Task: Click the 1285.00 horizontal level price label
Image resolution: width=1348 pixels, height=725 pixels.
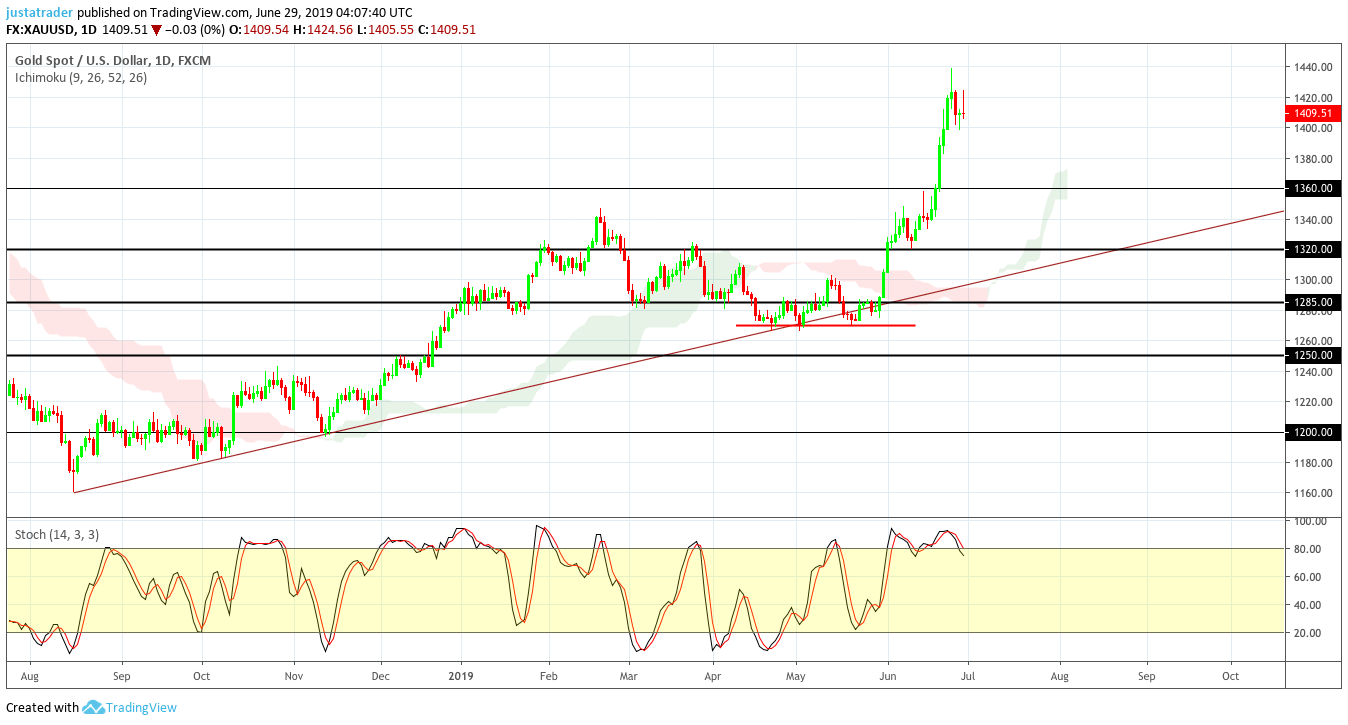Action: click(x=1313, y=302)
